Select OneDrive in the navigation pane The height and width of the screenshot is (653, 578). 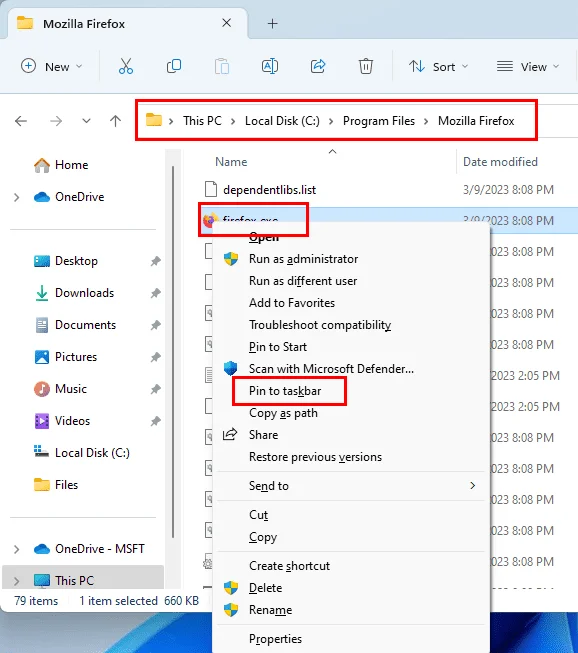69,197
